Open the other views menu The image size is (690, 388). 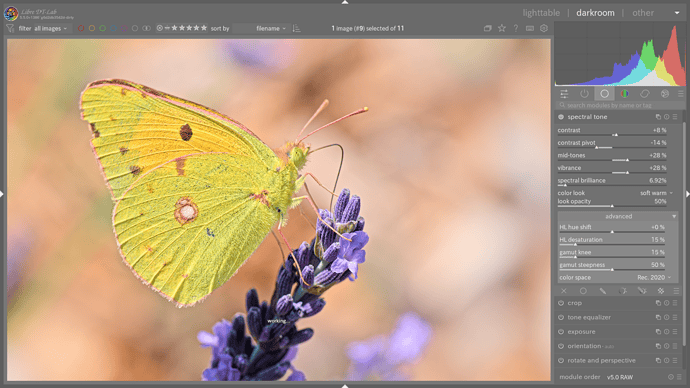[643, 13]
